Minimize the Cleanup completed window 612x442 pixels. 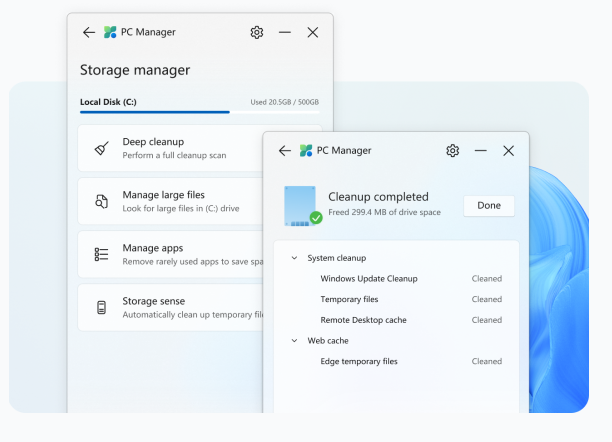click(x=480, y=150)
